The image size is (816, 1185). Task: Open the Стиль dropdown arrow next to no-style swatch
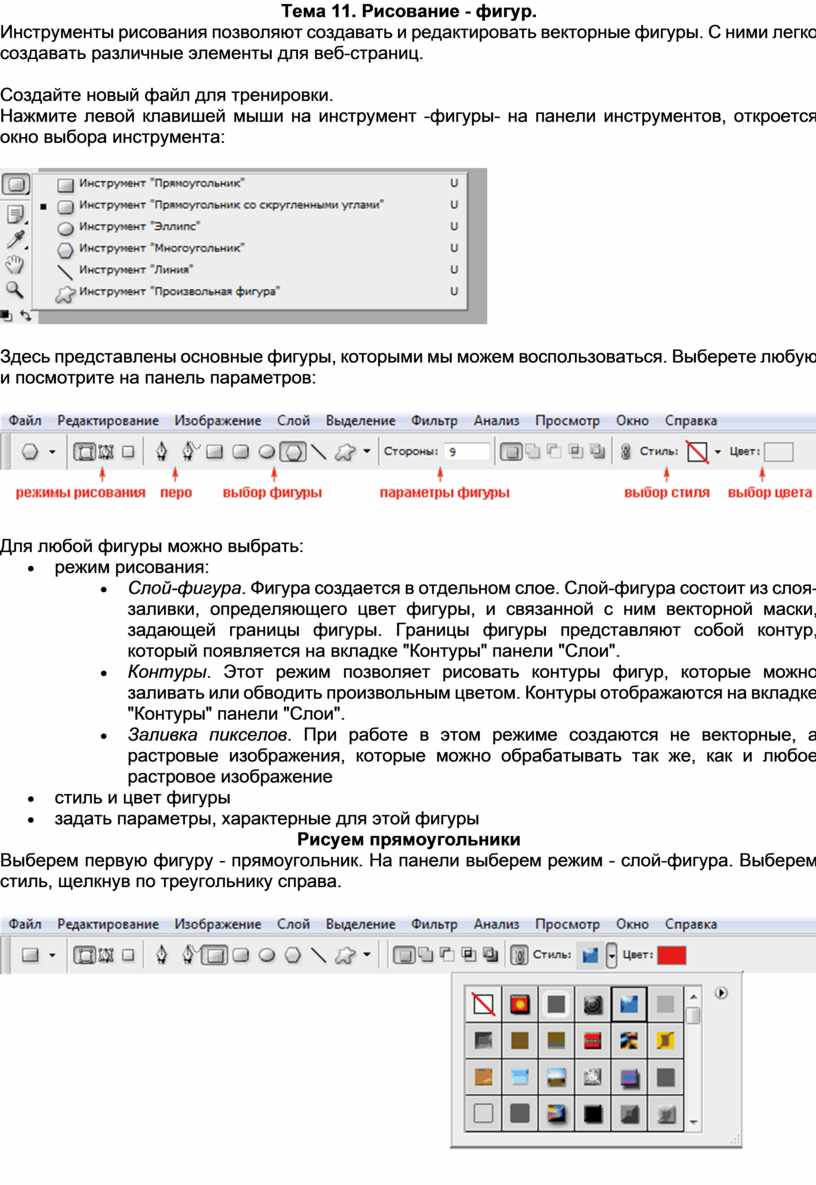click(717, 452)
